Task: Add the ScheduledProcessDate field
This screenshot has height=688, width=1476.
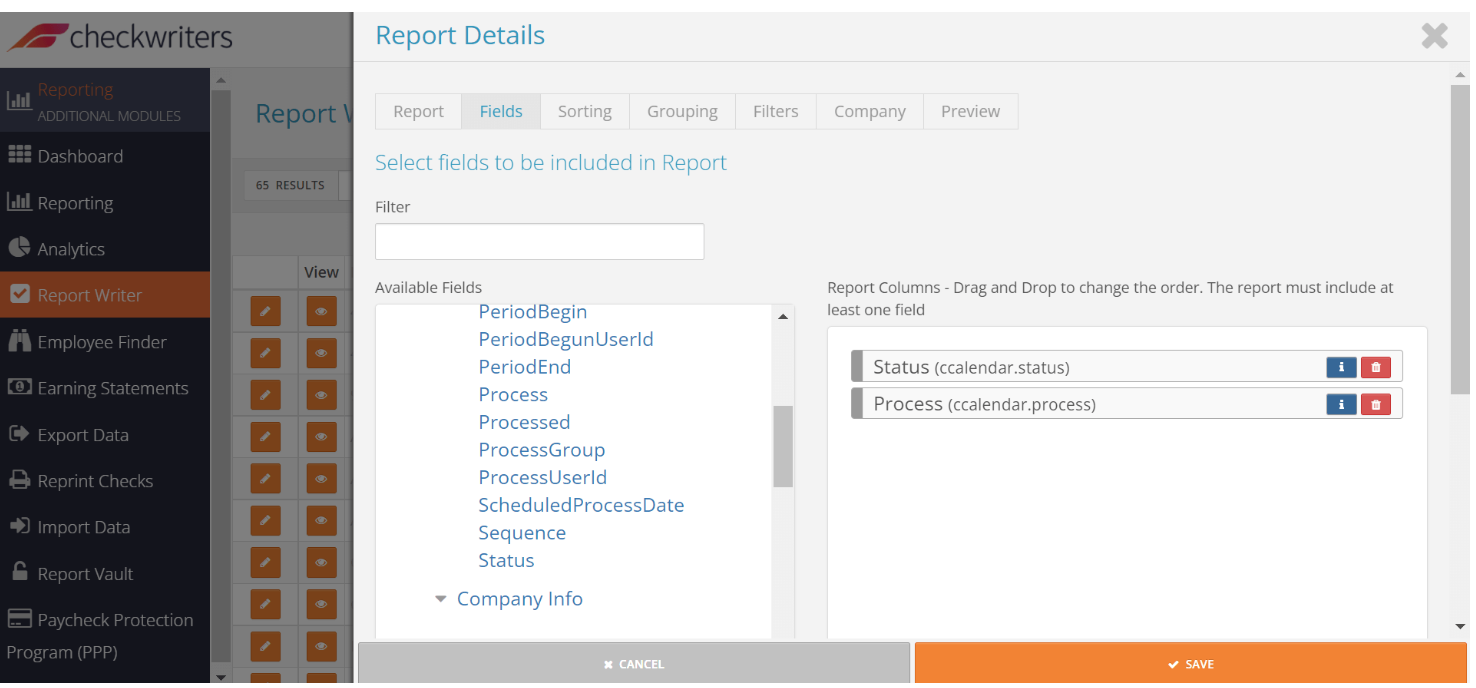Action: 581,505
